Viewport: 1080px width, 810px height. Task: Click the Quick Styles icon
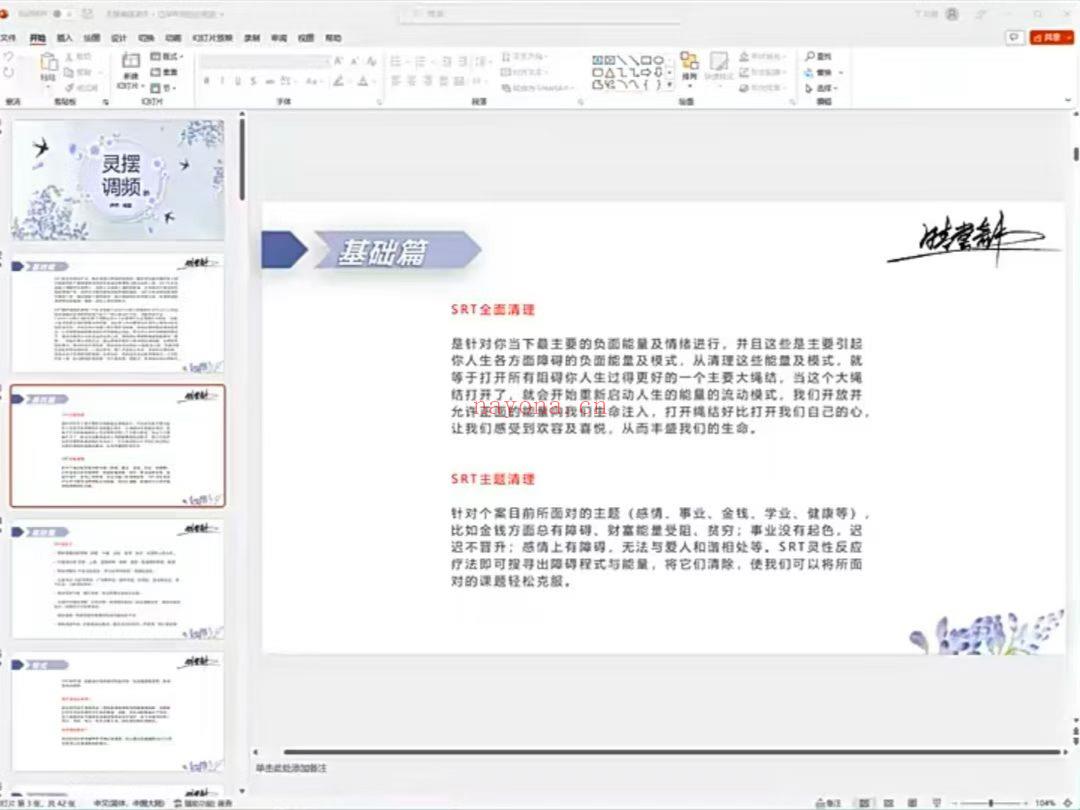tap(718, 63)
